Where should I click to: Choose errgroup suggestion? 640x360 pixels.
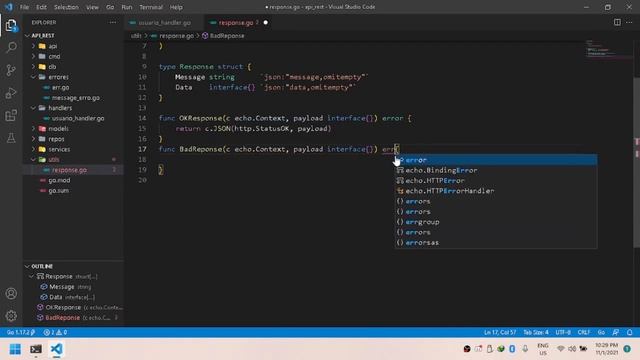496,222
